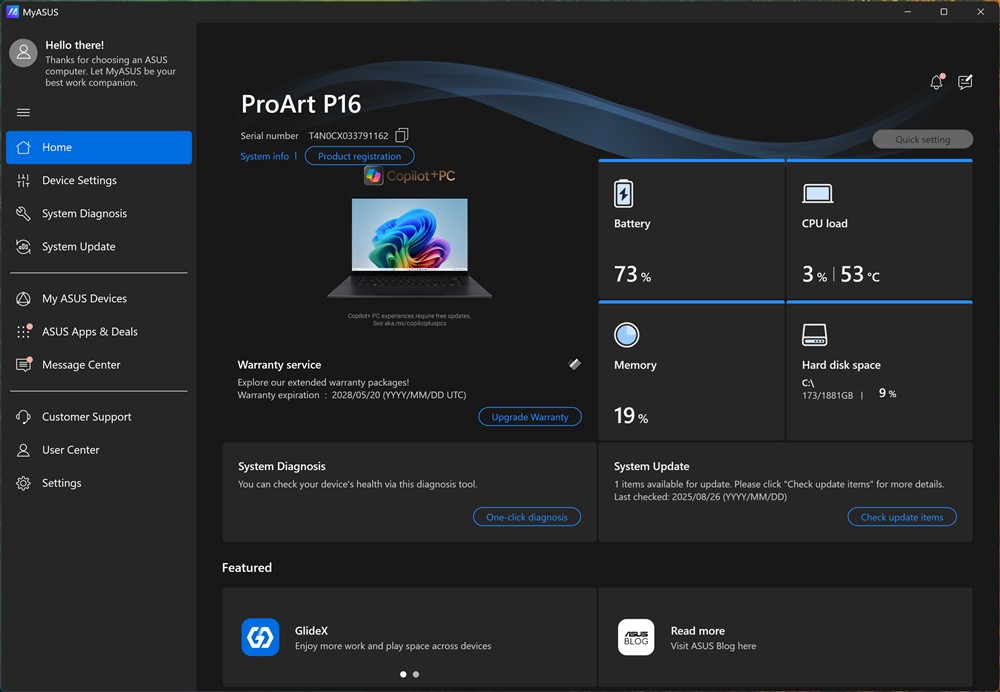
Task: Copy the serial number with copy icon
Action: [402, 135]
